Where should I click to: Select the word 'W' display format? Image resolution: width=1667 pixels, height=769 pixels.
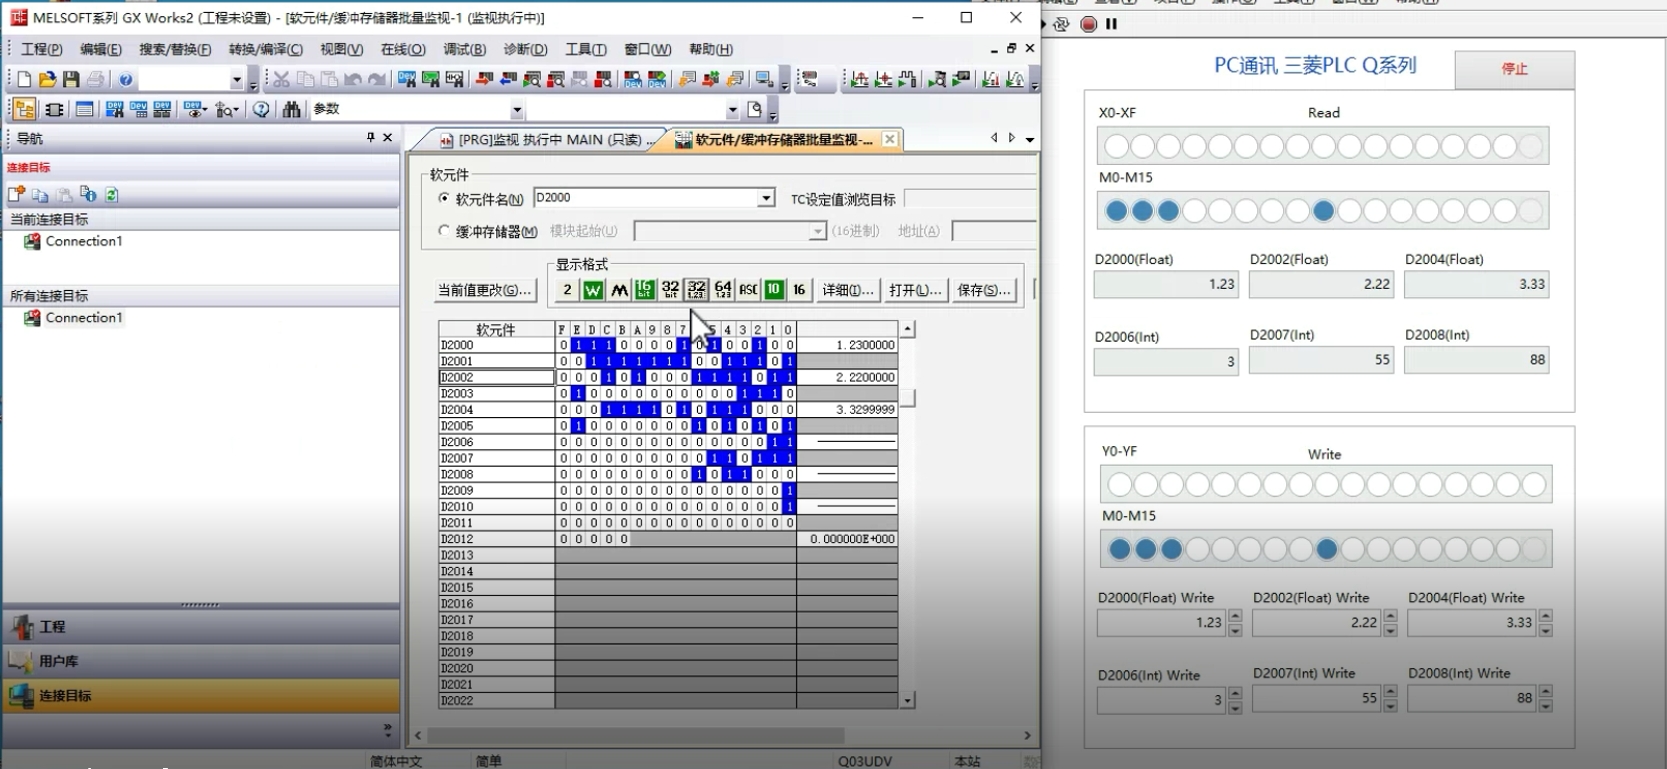593,290
